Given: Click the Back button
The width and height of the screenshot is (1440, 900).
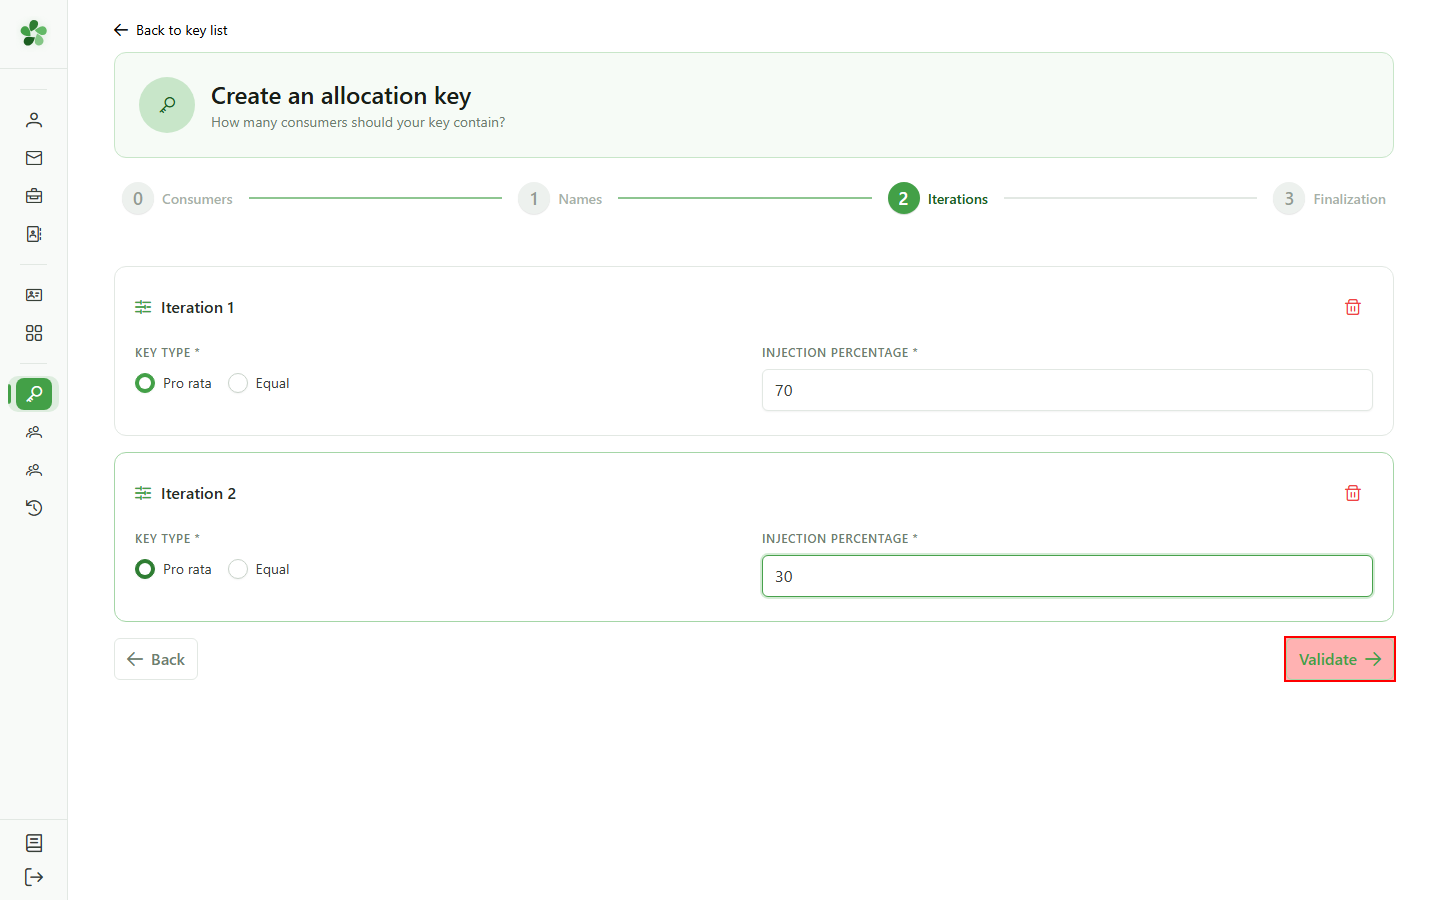Looking at the screenshot, I should point(156,659).
